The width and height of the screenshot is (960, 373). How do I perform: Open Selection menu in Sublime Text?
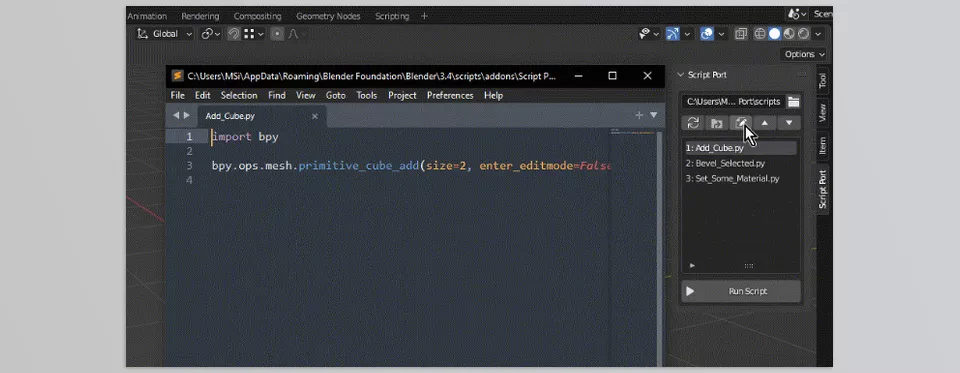pyautogui.click(x=239, y=96)
